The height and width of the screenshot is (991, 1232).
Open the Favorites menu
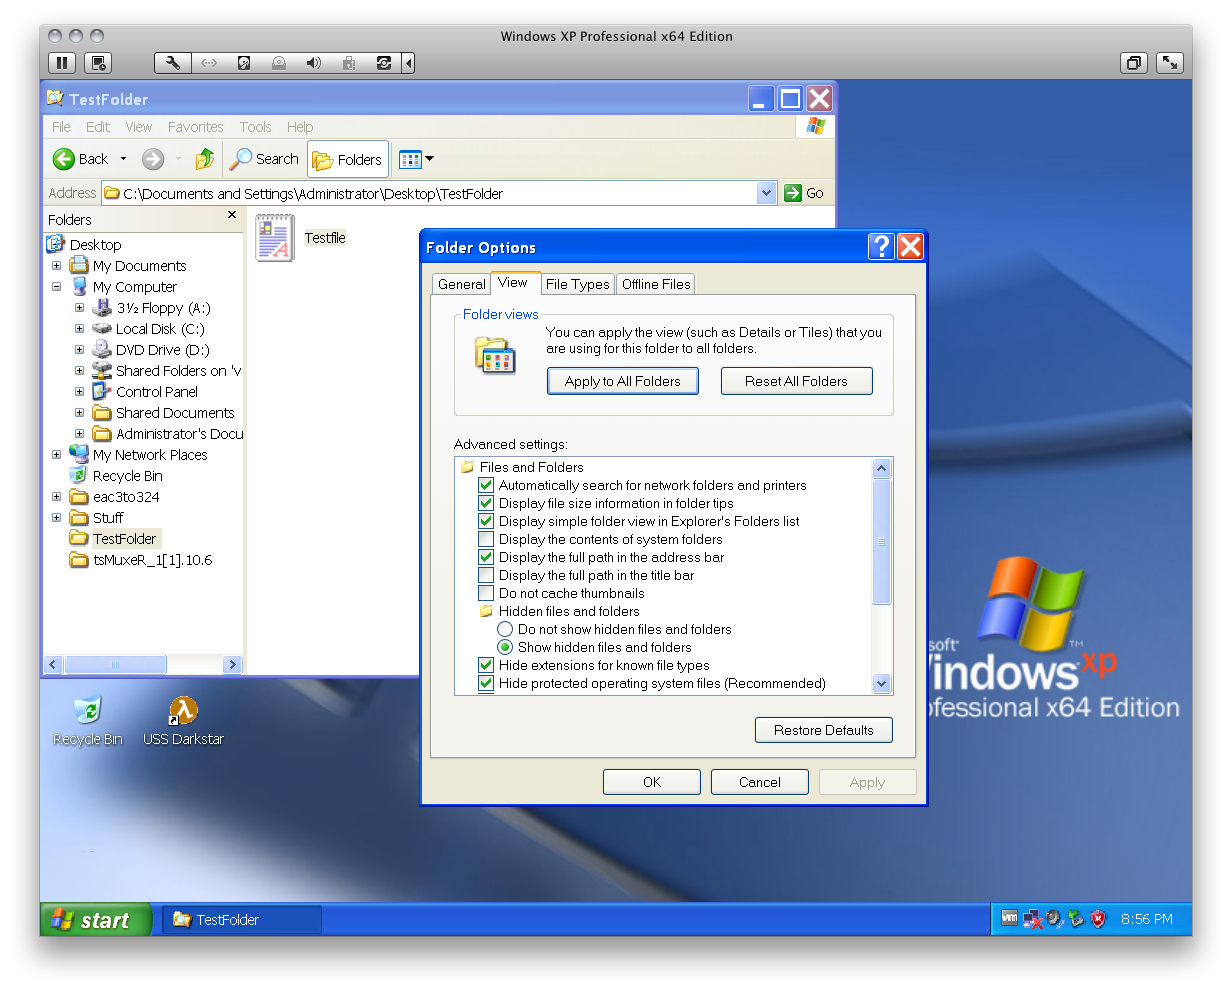(x=196, y=127)
